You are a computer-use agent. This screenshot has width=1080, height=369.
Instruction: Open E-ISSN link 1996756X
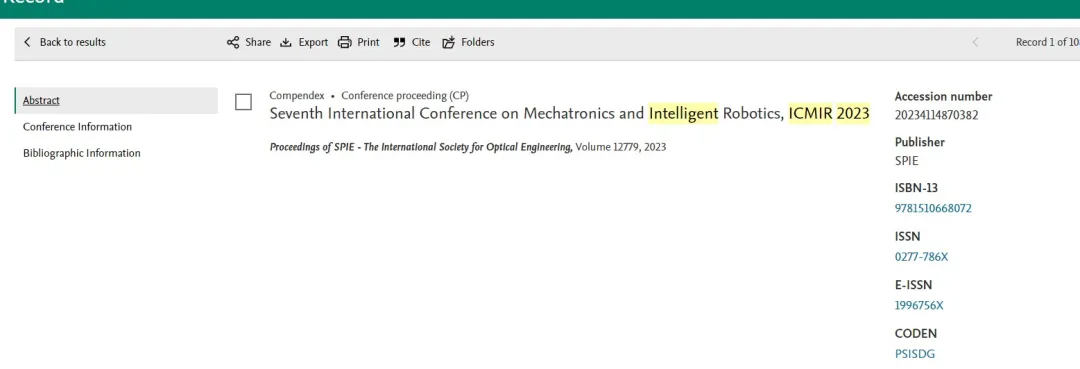(919, 305)
